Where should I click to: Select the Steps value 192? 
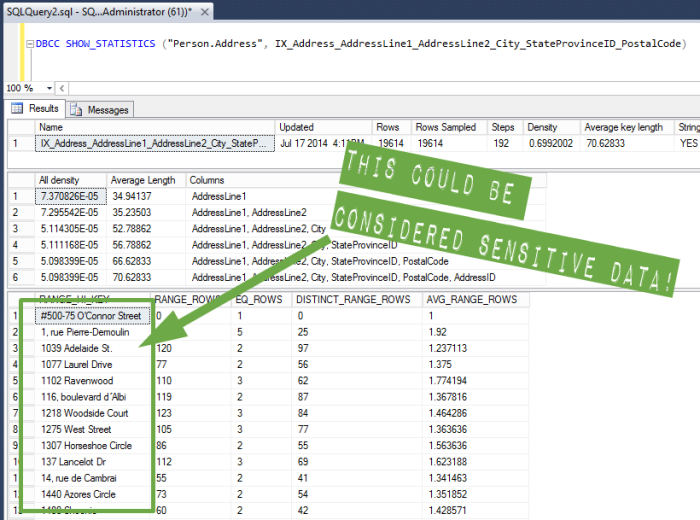click(x=505, y=143)
